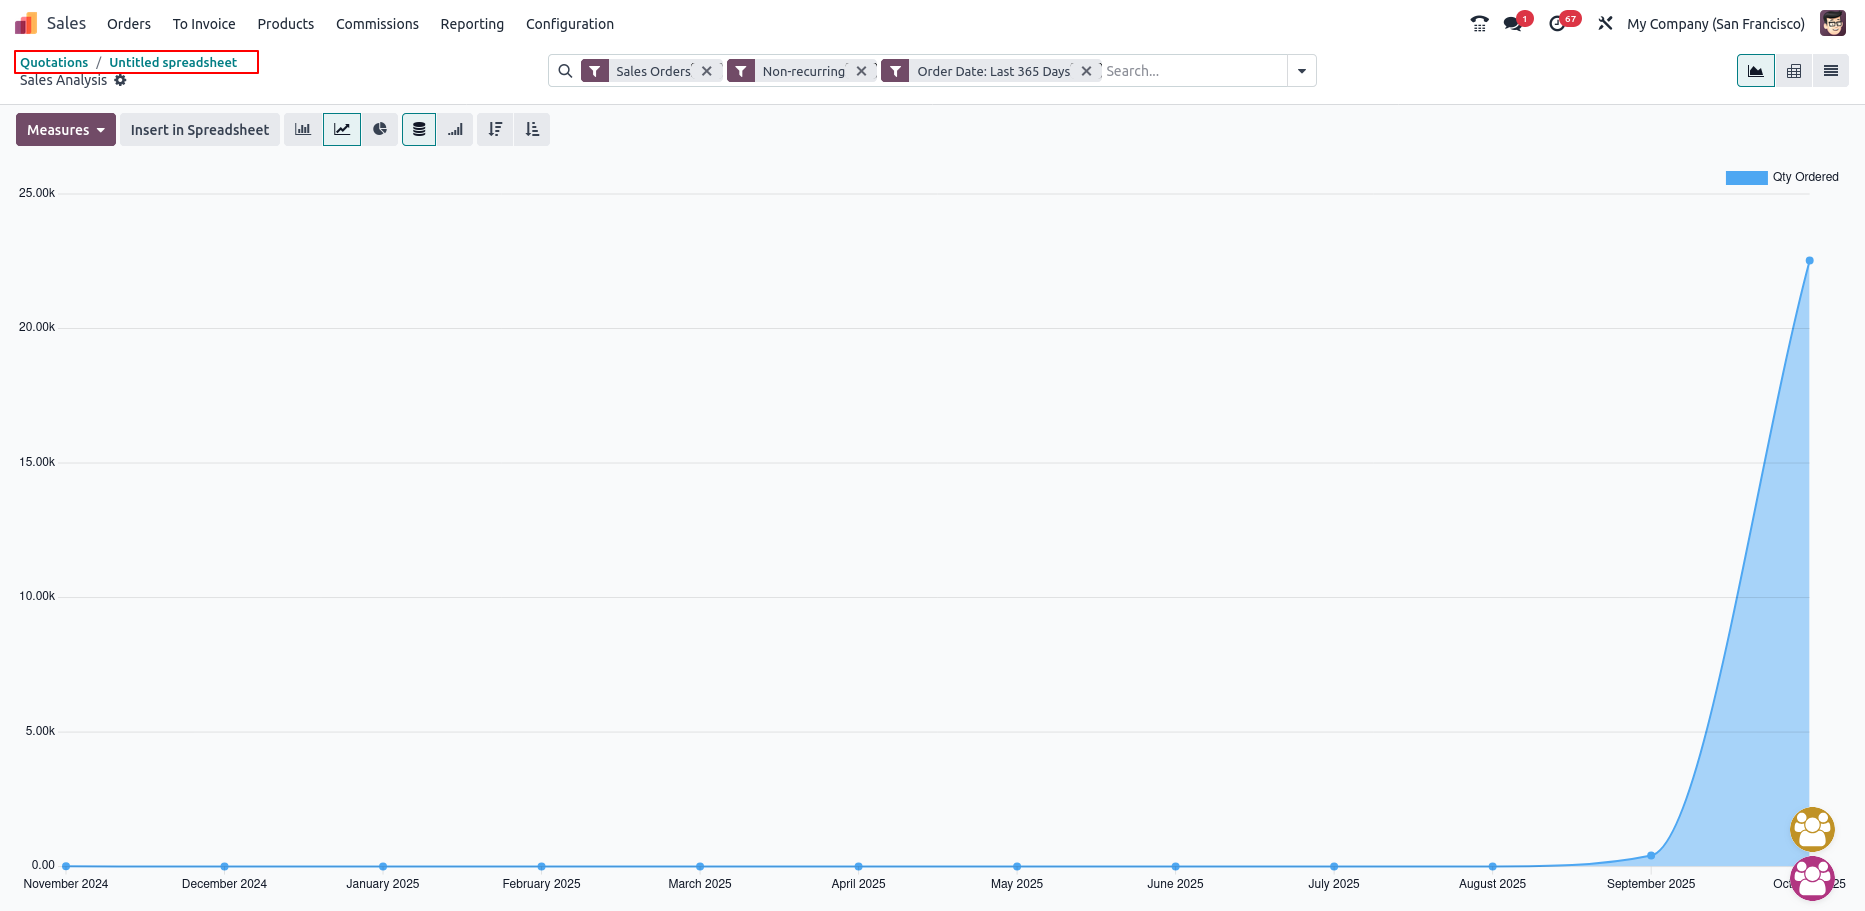Select the pie chart icon

click(380, 130)
